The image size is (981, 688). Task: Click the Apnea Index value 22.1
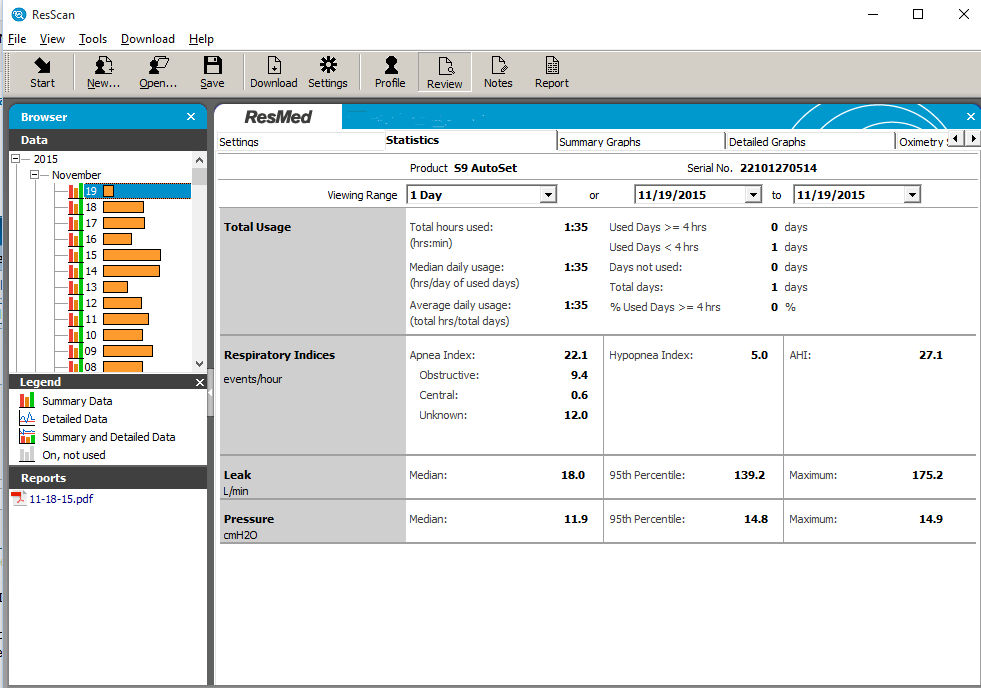[x=576, y=355]
